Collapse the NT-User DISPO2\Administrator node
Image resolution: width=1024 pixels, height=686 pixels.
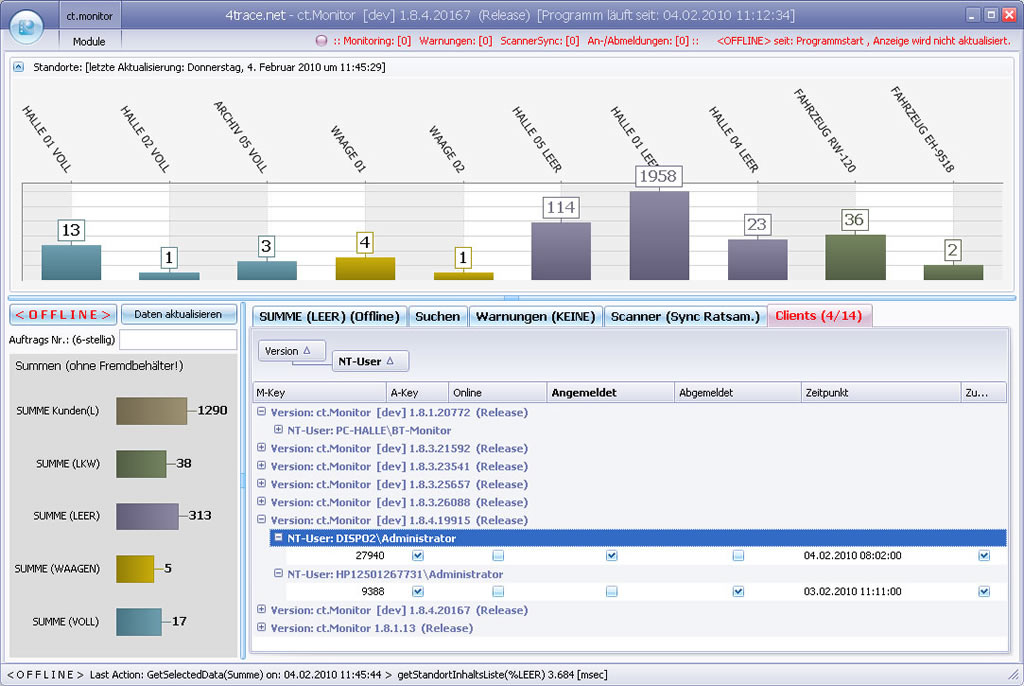[x=279, y=538]
